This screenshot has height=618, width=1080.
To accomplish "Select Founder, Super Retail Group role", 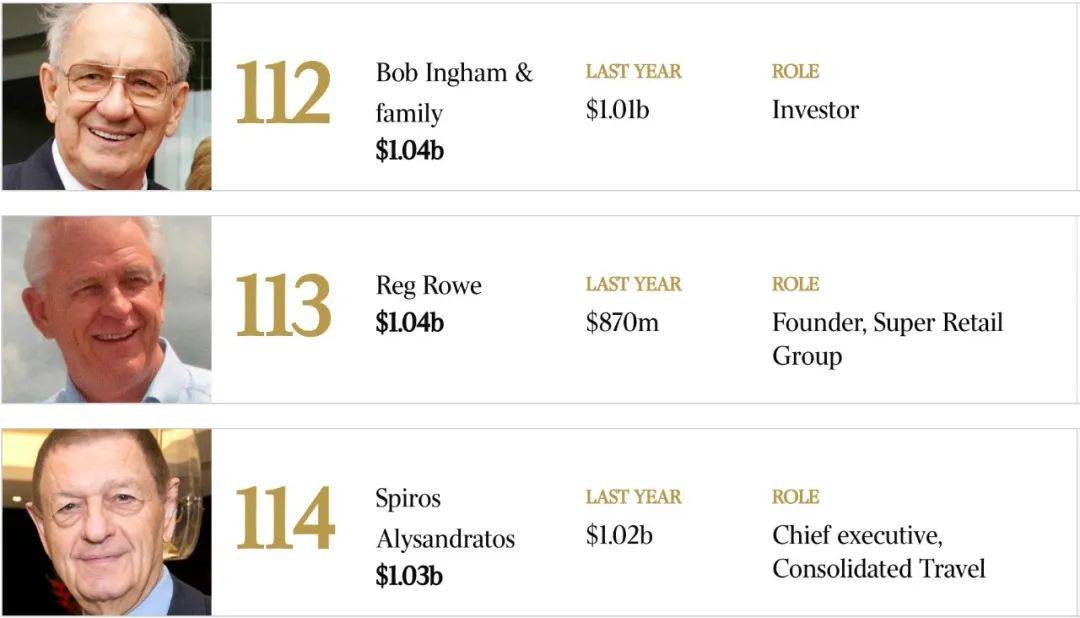I will [887, 339].
